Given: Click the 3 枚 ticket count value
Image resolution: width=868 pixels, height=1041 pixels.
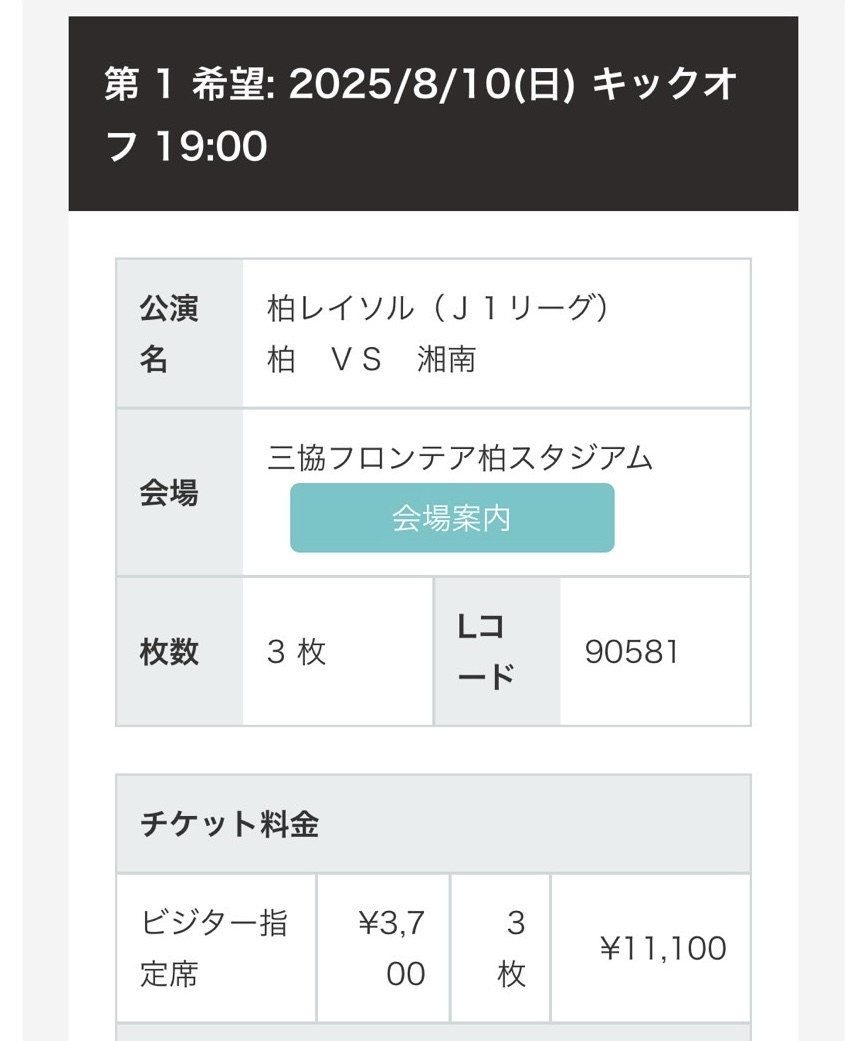Looking at the screenshot, I should click(296, 651).
